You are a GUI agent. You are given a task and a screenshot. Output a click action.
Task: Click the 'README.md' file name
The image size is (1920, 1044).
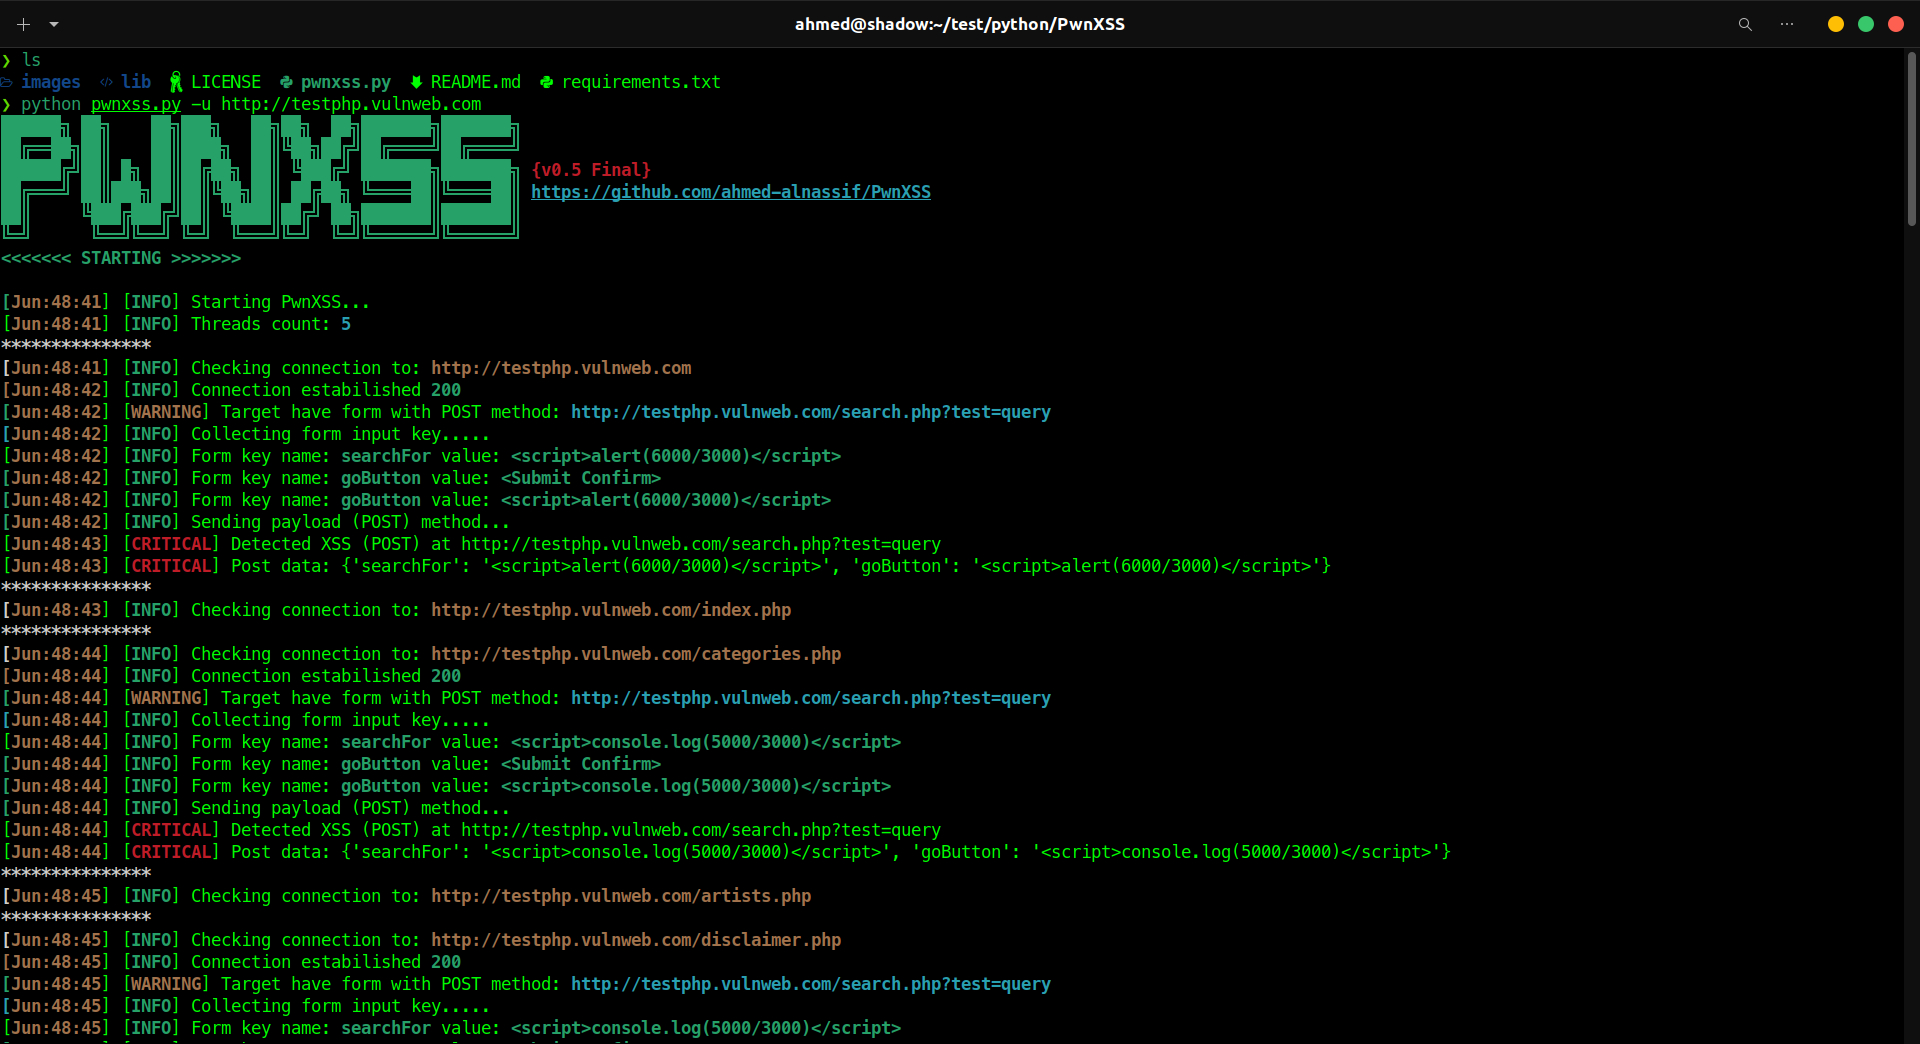point(476,82)
